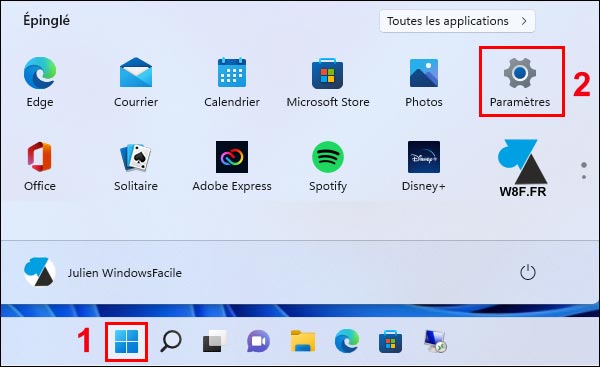
Task: Open the Paramètres settings app
Action: tap(520, 82)
